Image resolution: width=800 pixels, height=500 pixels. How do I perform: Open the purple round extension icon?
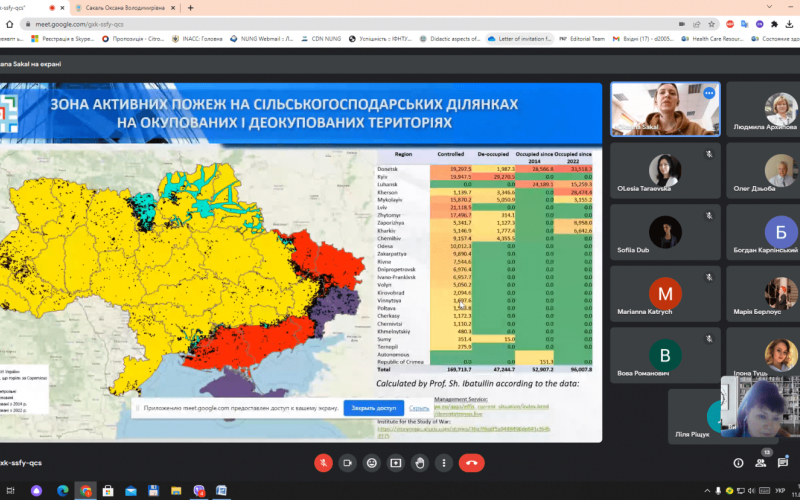760,24
